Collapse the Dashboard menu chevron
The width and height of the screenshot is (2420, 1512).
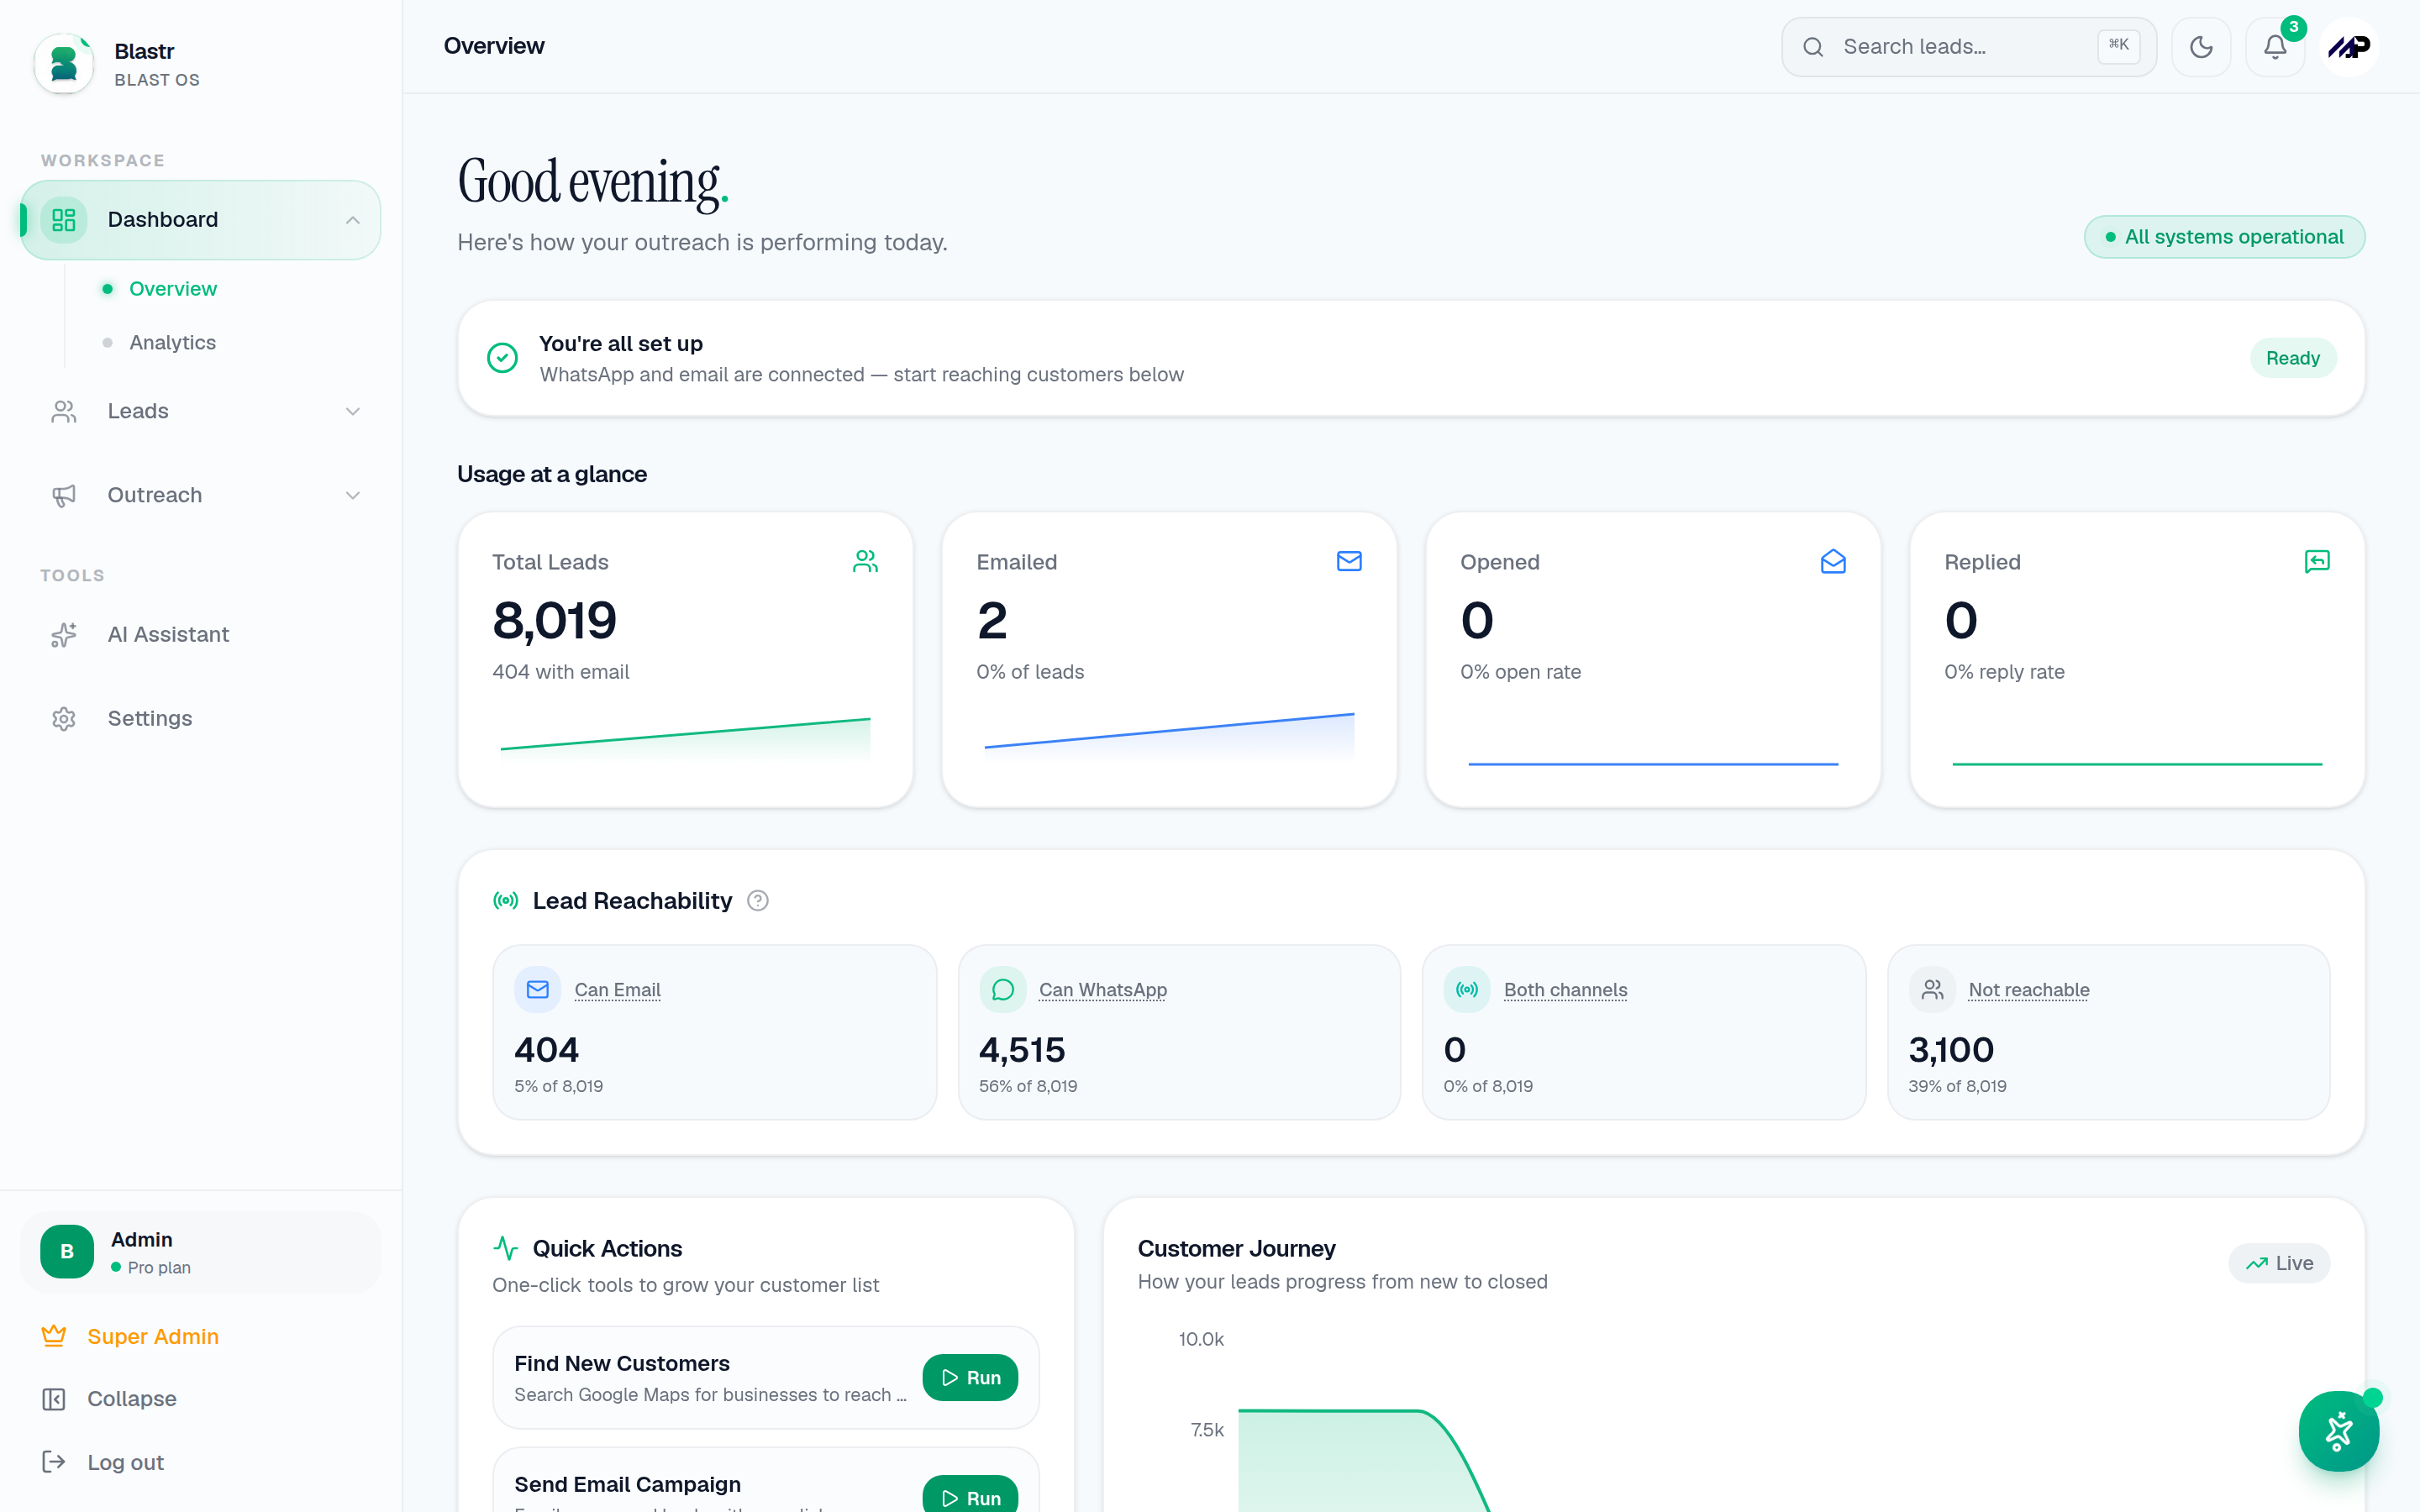[352, 220]
